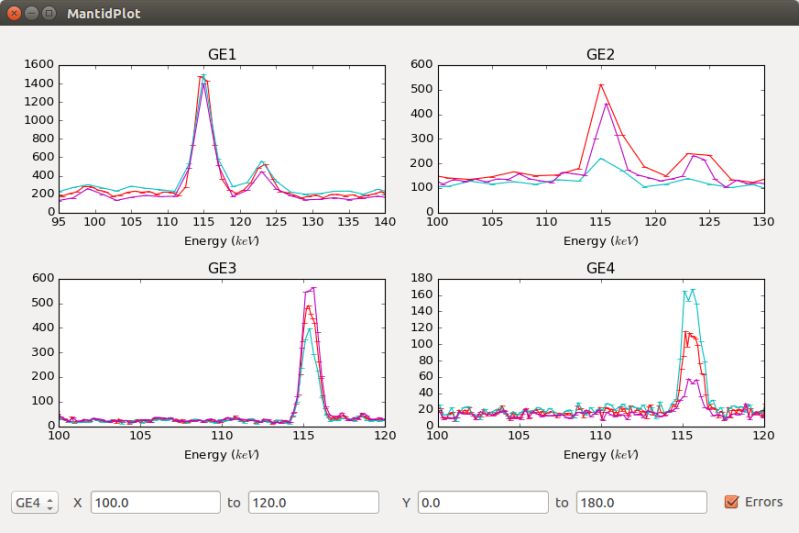Click the Energy (keV) label under GE4
The width and height of the screenshot is (799, 533).
click(601, 455)
